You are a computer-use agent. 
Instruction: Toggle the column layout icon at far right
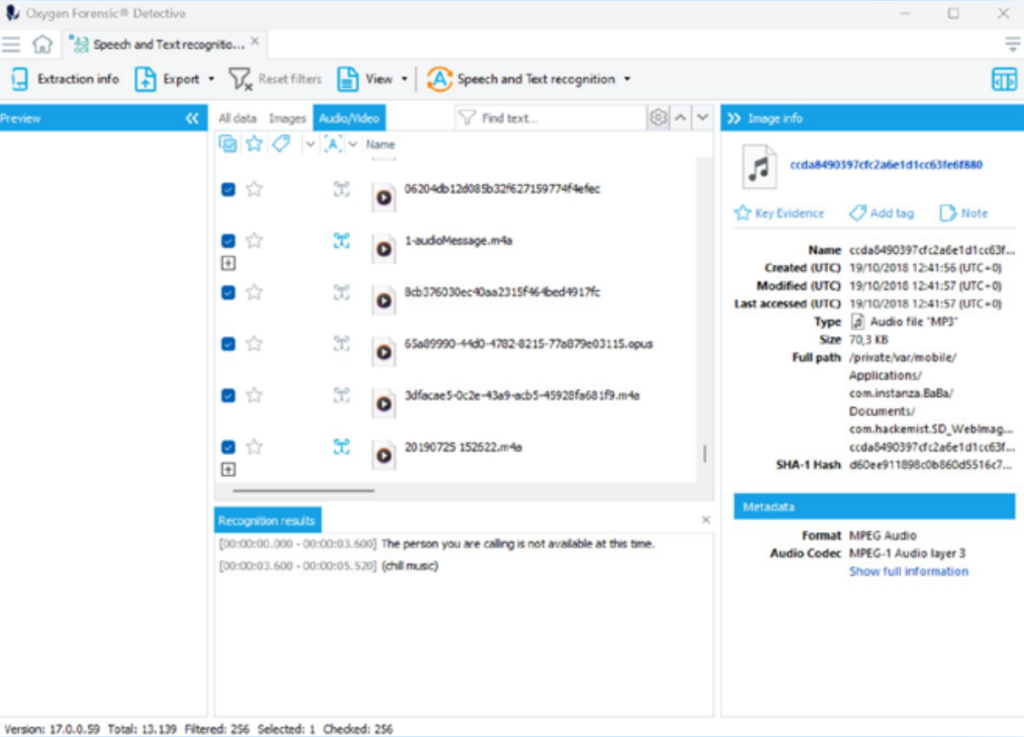1003,80
